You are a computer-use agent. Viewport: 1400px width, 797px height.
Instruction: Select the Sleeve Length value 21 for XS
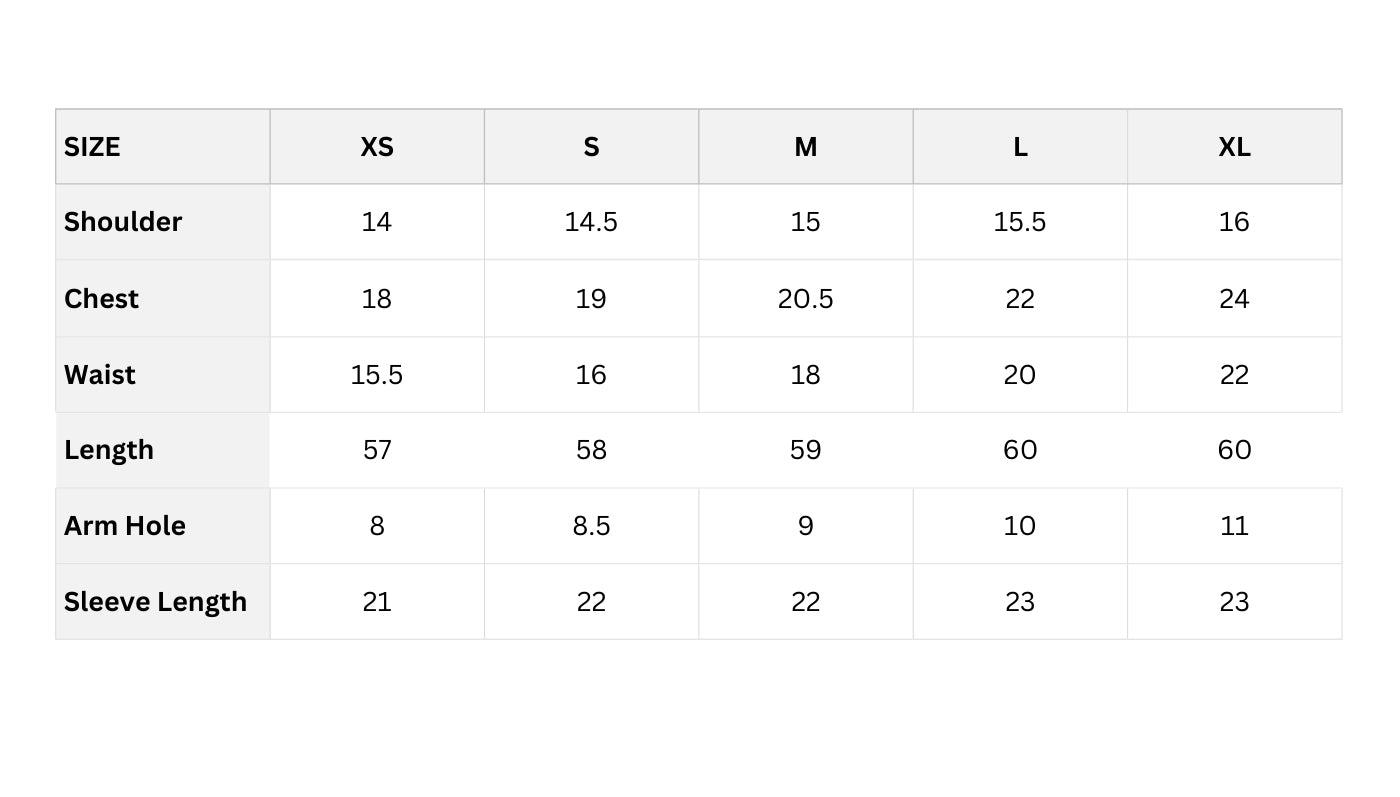point(377,602)
